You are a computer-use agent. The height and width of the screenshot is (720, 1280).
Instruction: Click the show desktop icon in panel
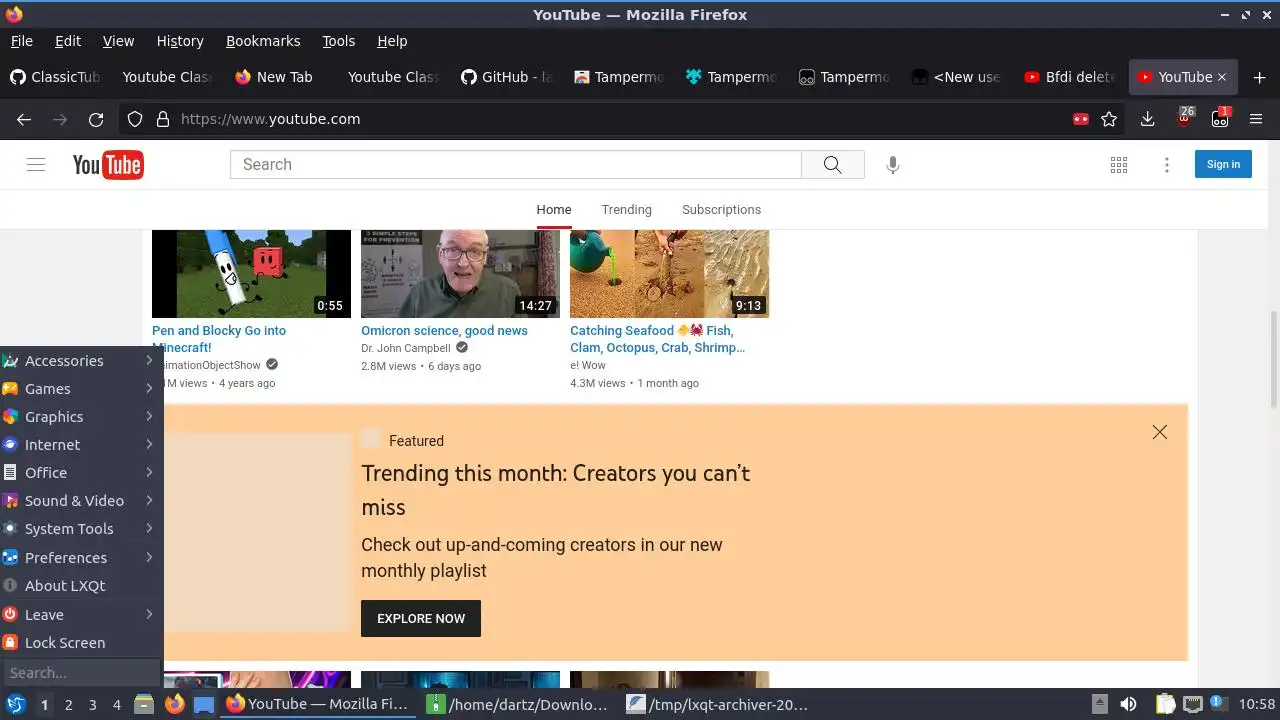[204, 704]
